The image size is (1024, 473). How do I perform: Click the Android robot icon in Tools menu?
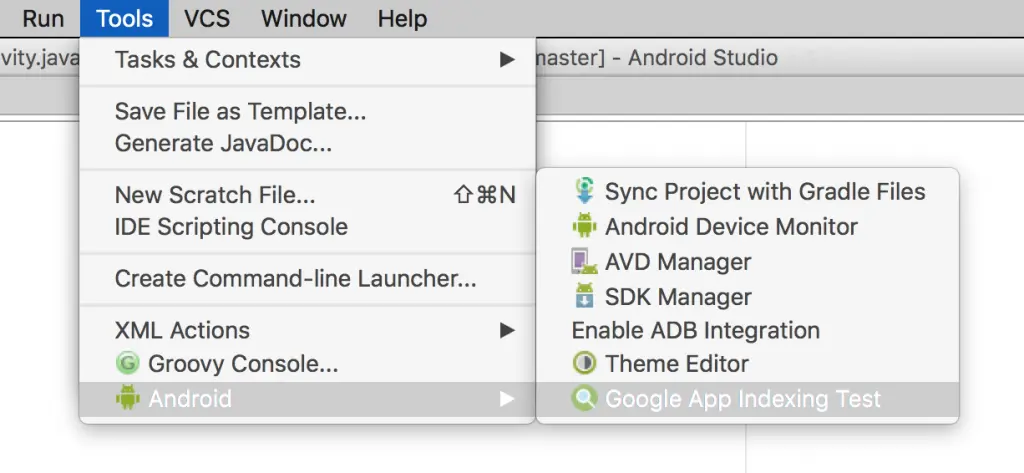[128, 398]
